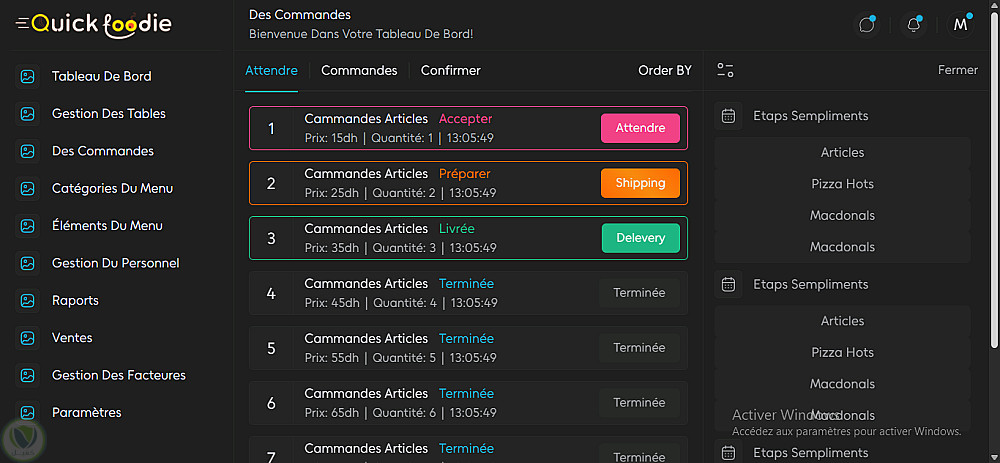The image size is (1000, 463).
Task: Toggle the hamburger sidebar menu
Action: (22, 23)
